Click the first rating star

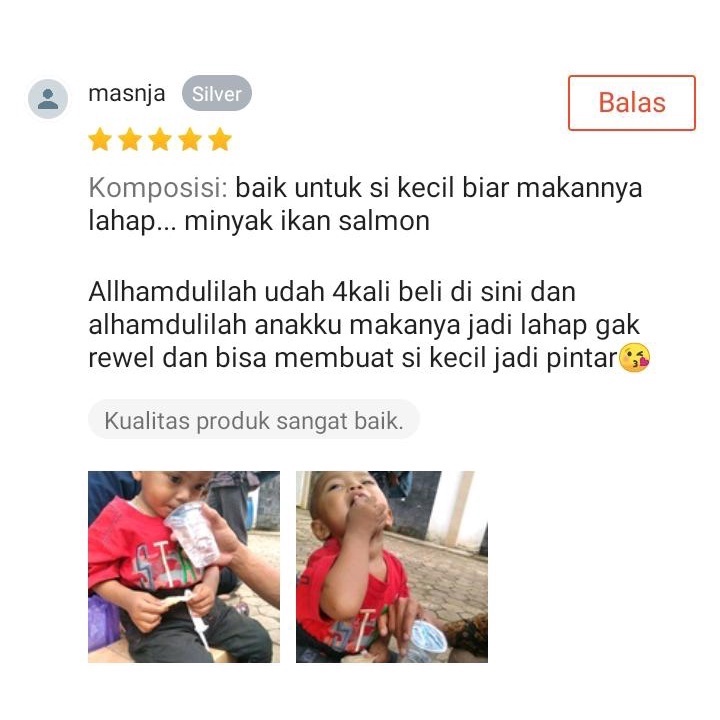(x=100, y=139)
